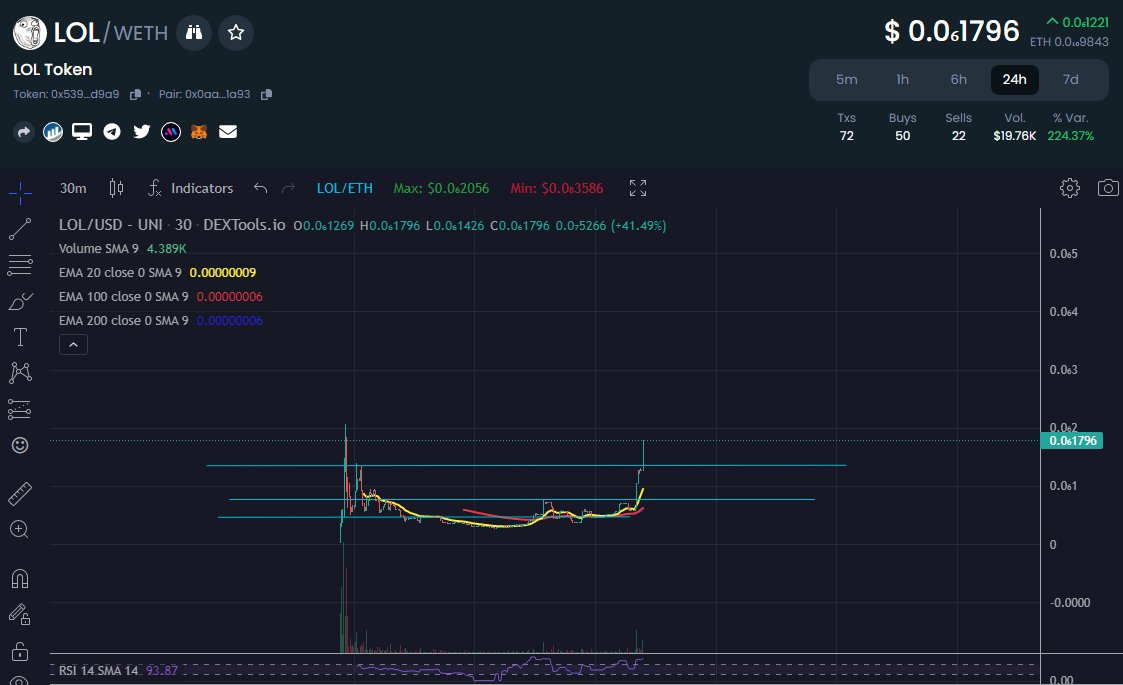Image resolution: width=1123 pixels, height=685 pixels.
Task: Click the purple round logo icon
Action: 170,132
